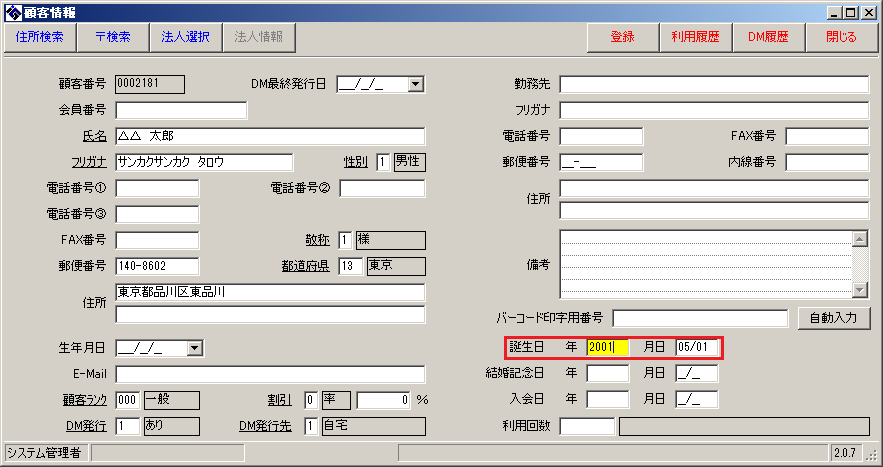
Task: Expand the 生年月日 date dropdown
Action: (x=194, y=348)
